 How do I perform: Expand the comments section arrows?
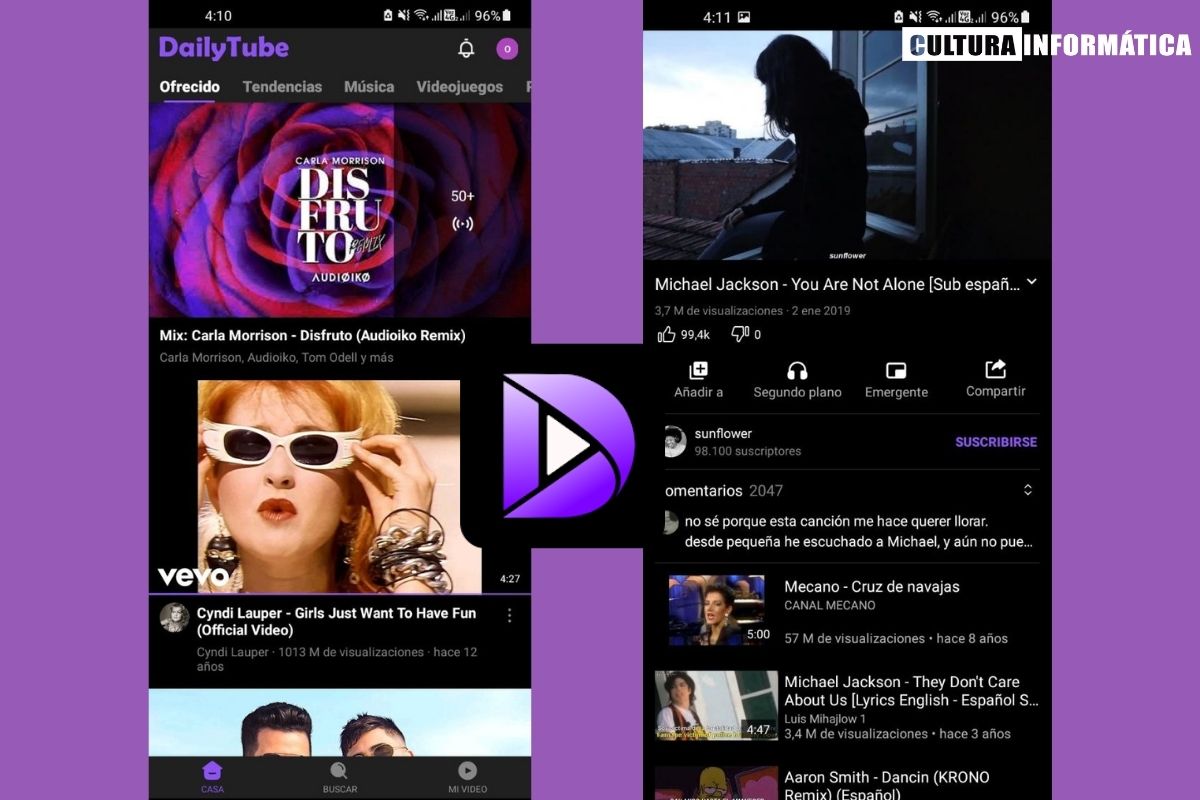pyautogui.click(x=1027, y=490)
